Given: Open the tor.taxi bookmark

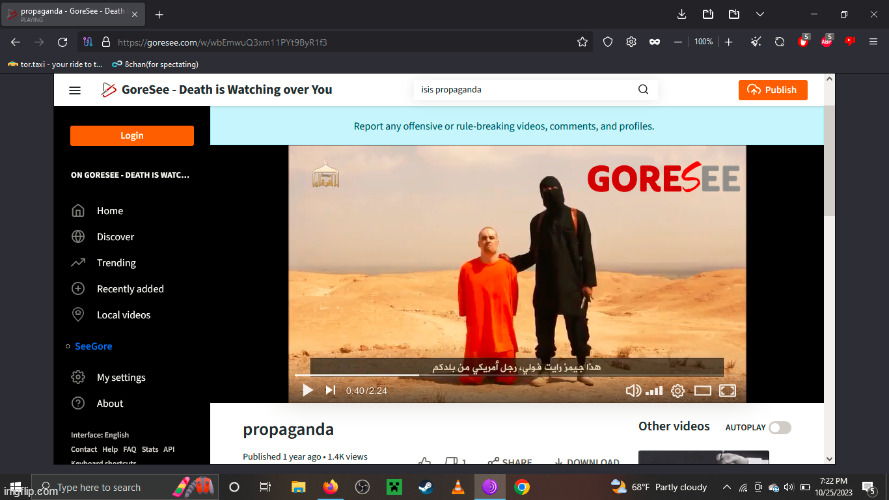Looking at the screenshot, I should 55,64.
